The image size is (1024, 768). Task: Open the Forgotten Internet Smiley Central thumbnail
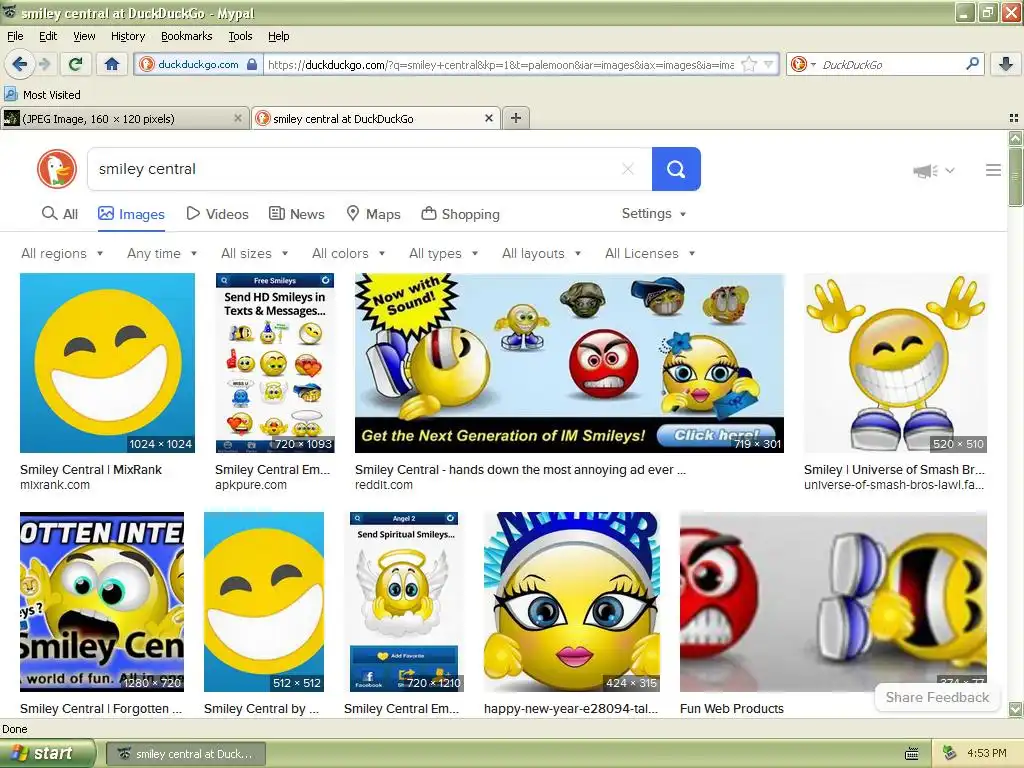pyautogui.click(x=102, y=601)
